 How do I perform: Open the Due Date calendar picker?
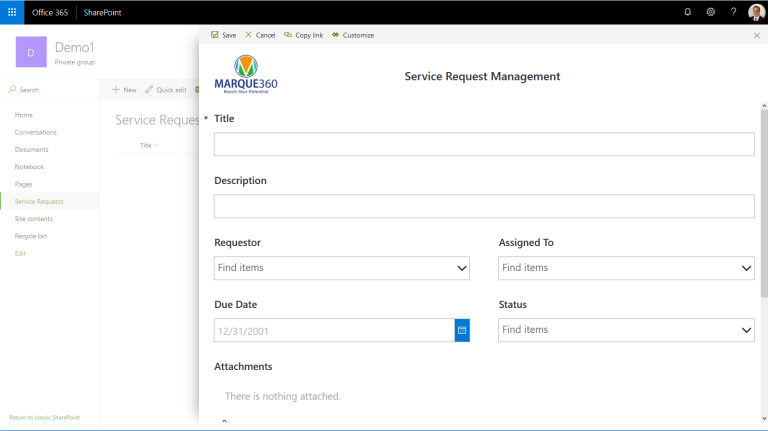click(462, 330)
